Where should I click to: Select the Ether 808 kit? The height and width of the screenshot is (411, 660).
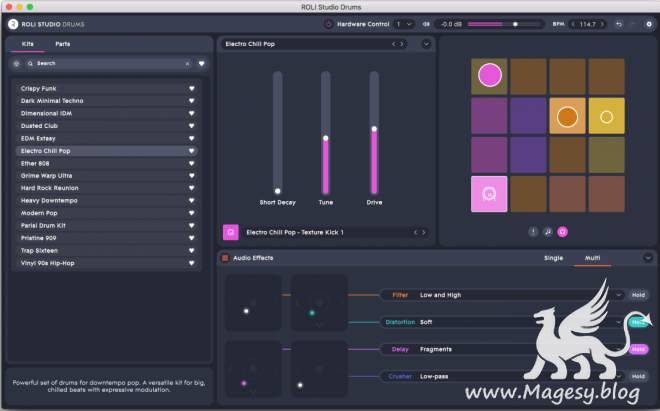[107, 163]
